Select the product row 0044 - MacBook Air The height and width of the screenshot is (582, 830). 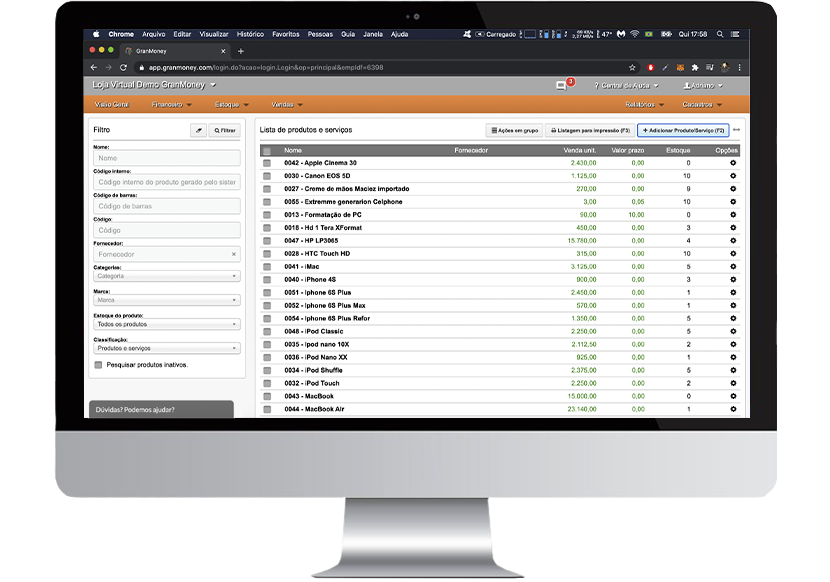coord(500,409)
